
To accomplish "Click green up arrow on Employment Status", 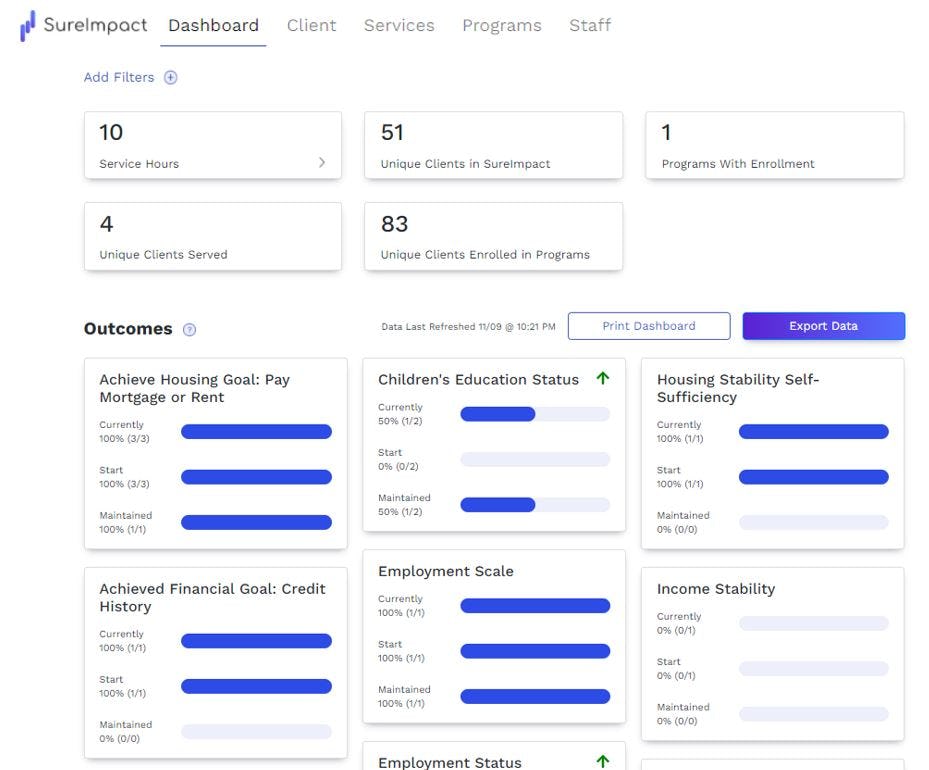I will tap(602, 761).
